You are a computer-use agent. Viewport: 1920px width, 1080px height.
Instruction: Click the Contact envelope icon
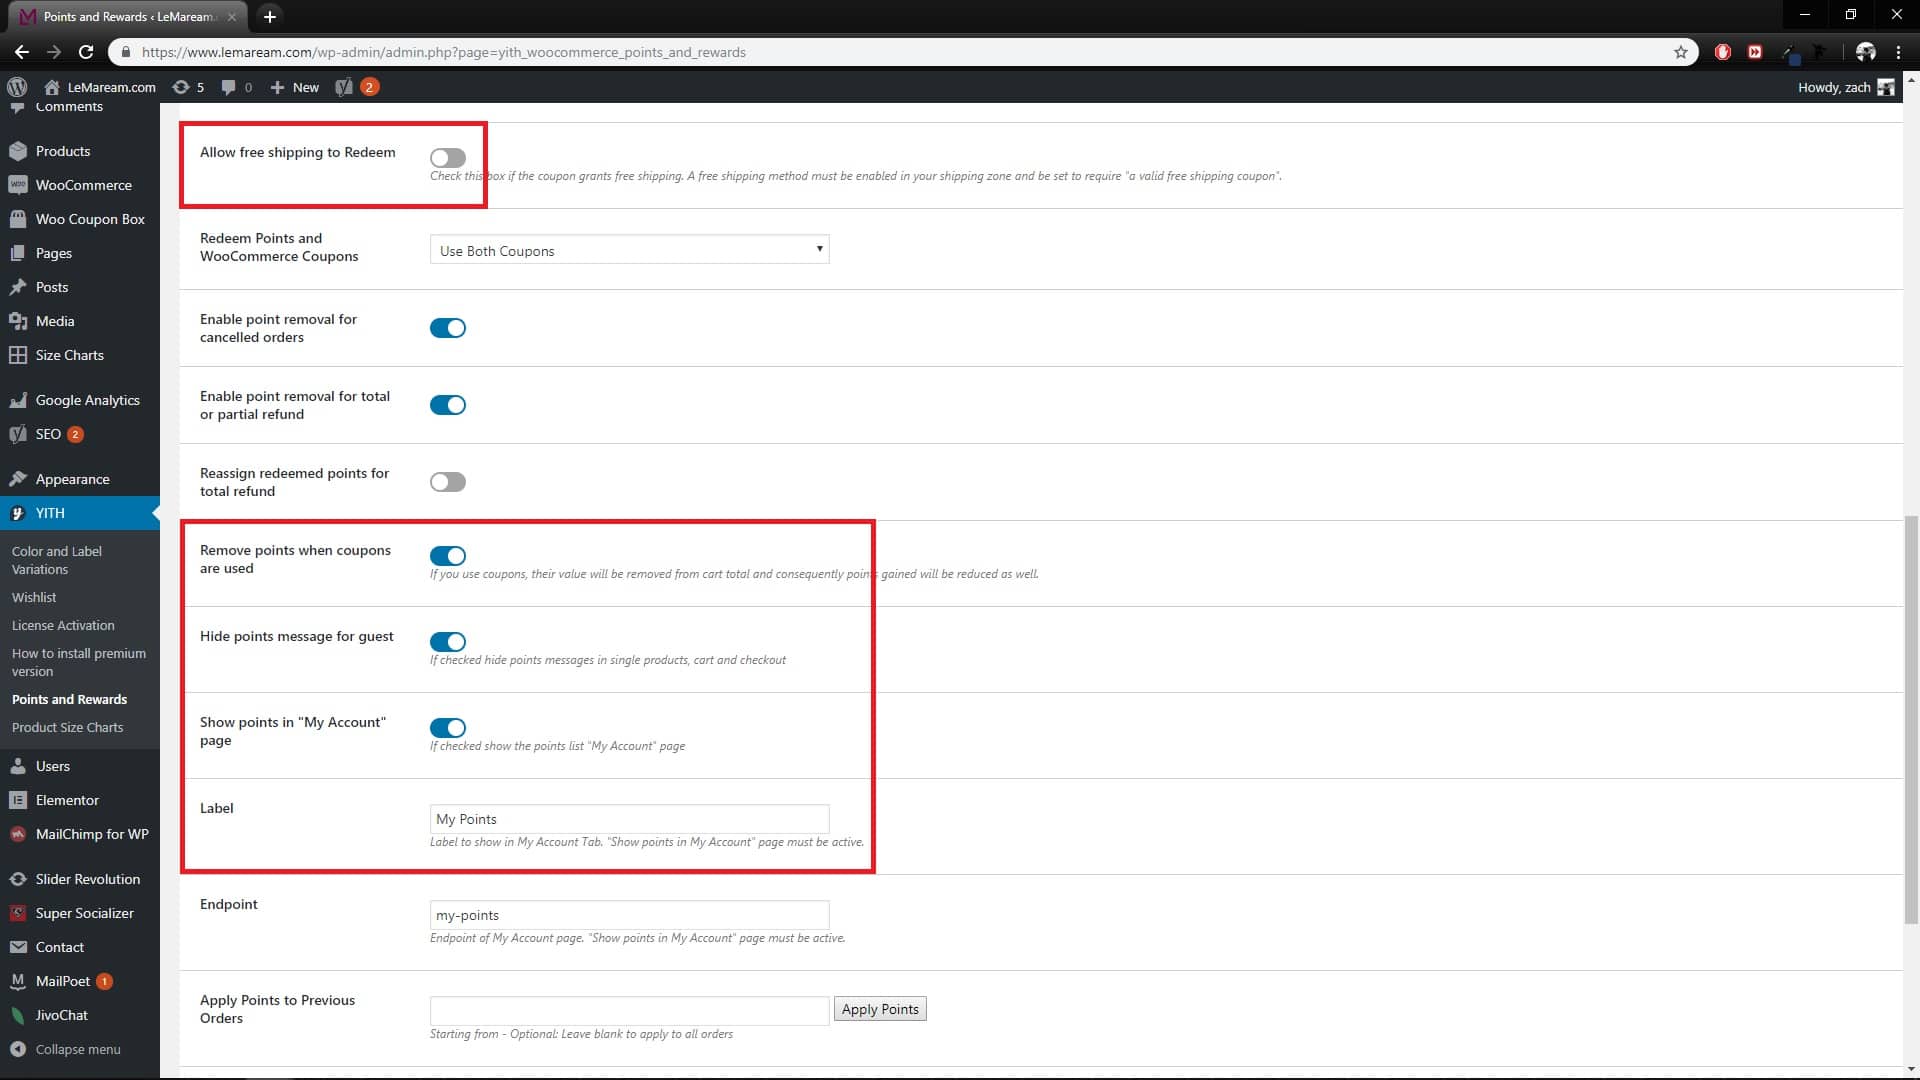click(18, 947)
